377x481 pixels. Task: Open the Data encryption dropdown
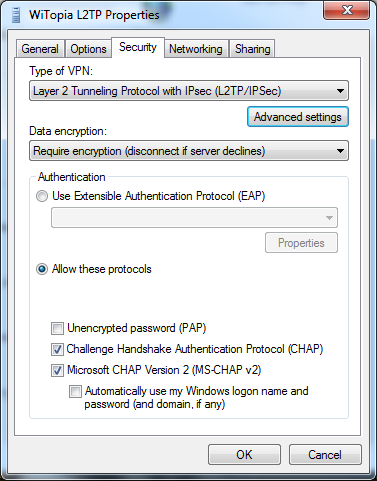189,151
